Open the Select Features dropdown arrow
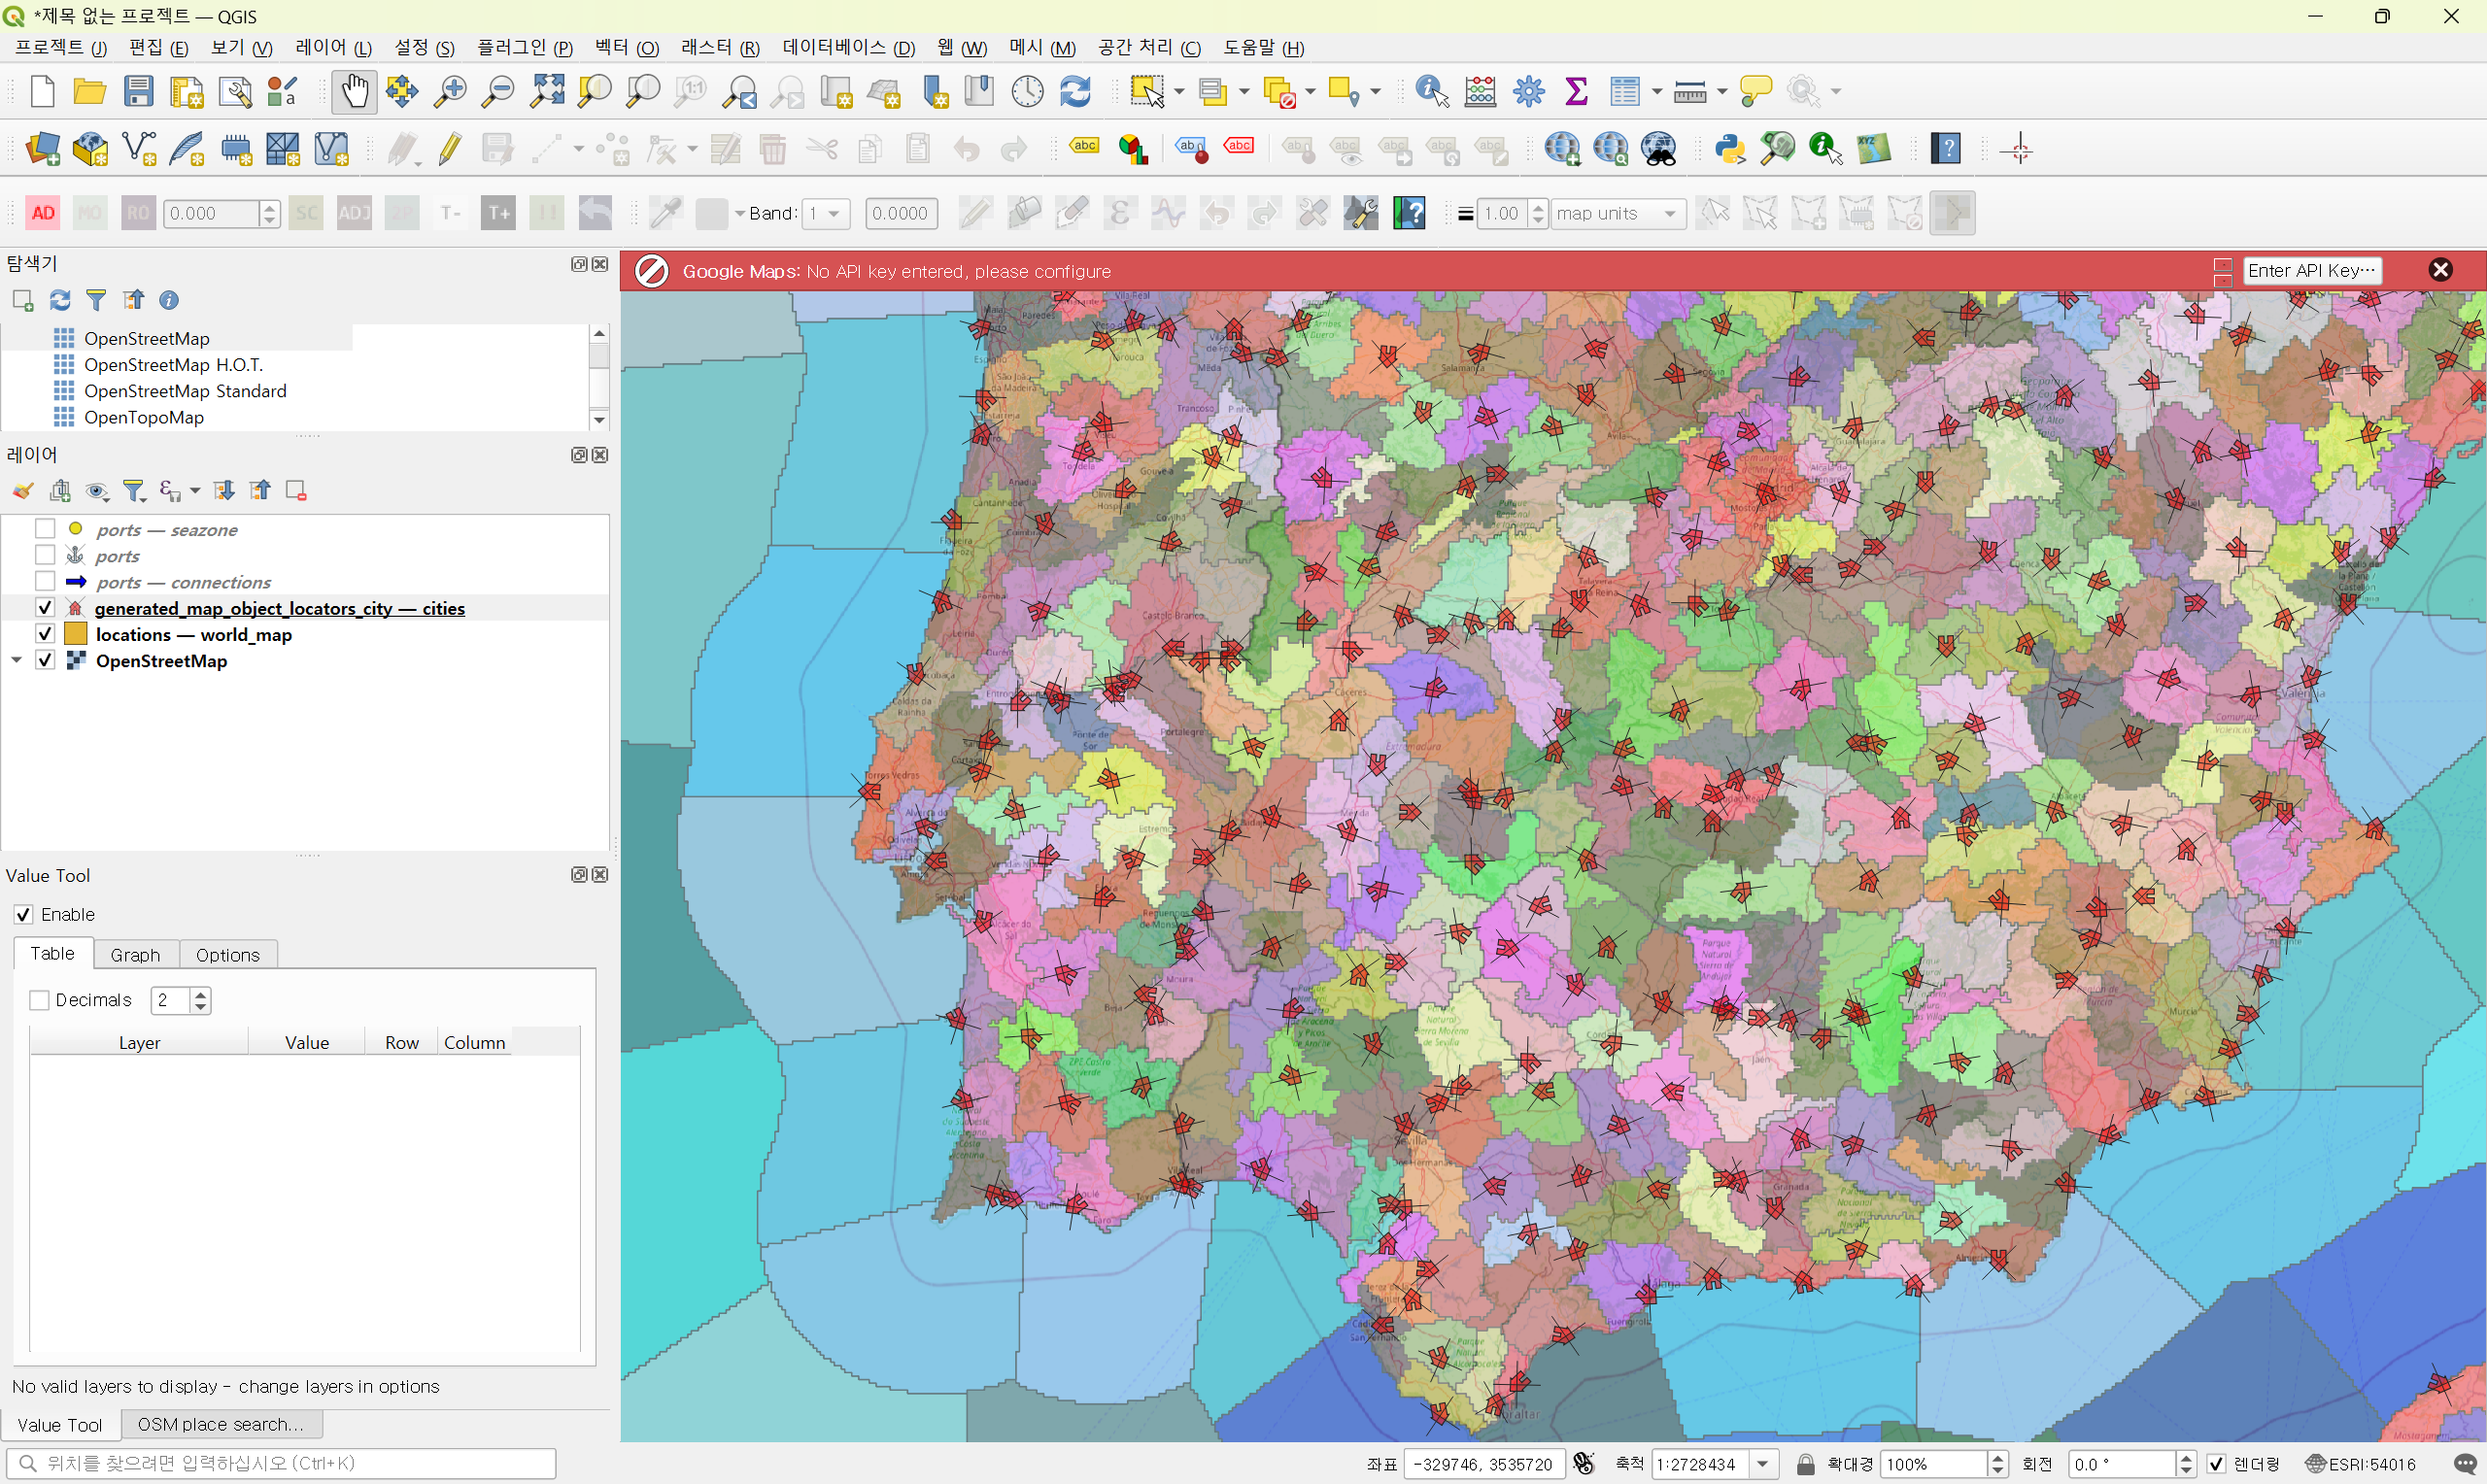The height and width of the screenshot is (1484, 2487). click(1179, 92)
